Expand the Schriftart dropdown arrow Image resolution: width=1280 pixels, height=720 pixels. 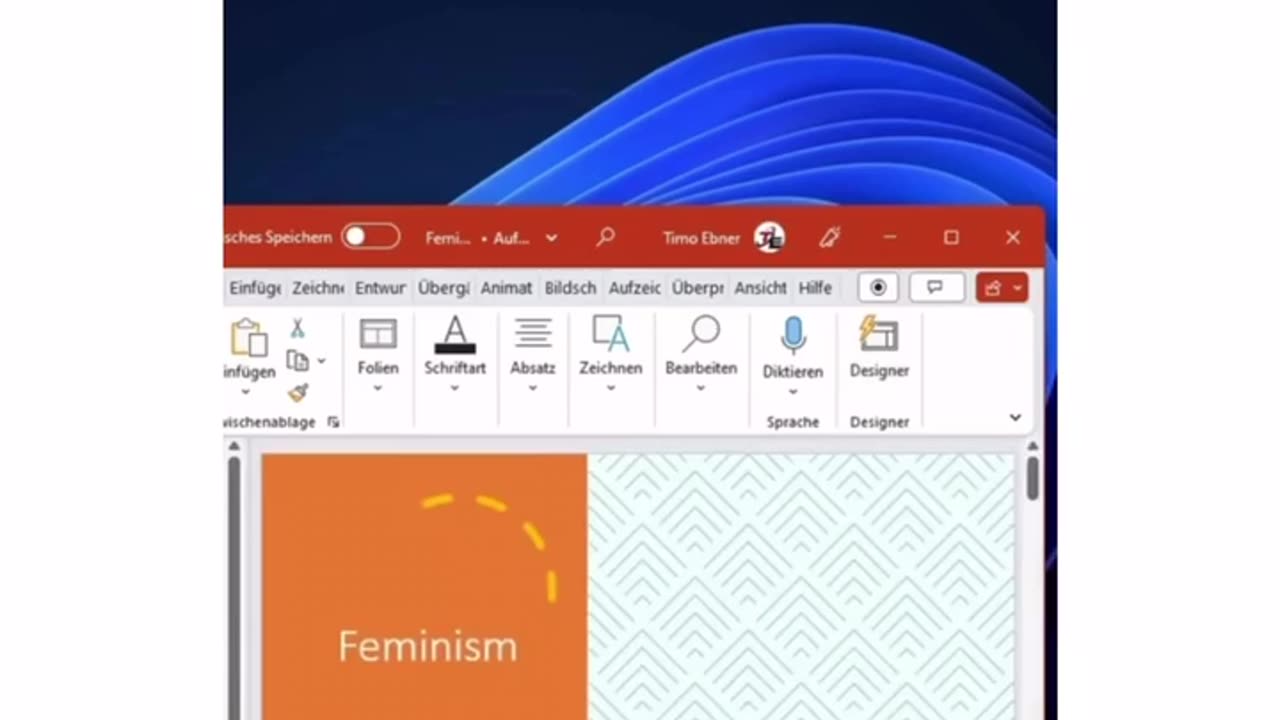tap(454, 388)
